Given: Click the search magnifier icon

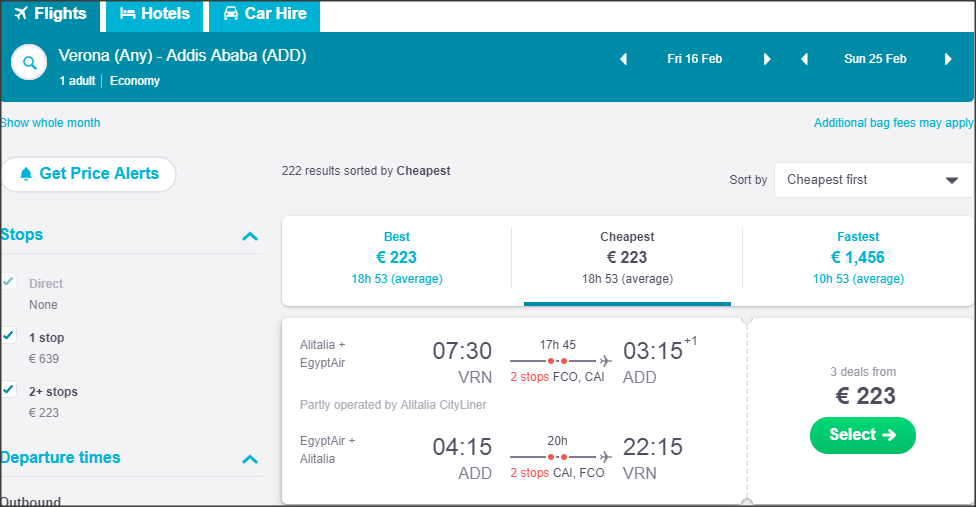Looking at the screenshot, I should coord(30,63).
